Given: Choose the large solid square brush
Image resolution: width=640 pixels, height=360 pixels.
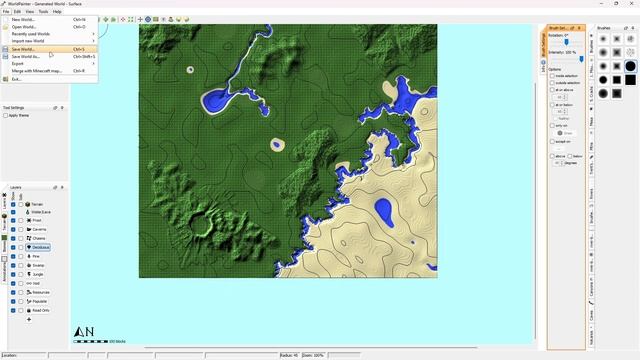Looking at the screenshot, I should 630,80.
